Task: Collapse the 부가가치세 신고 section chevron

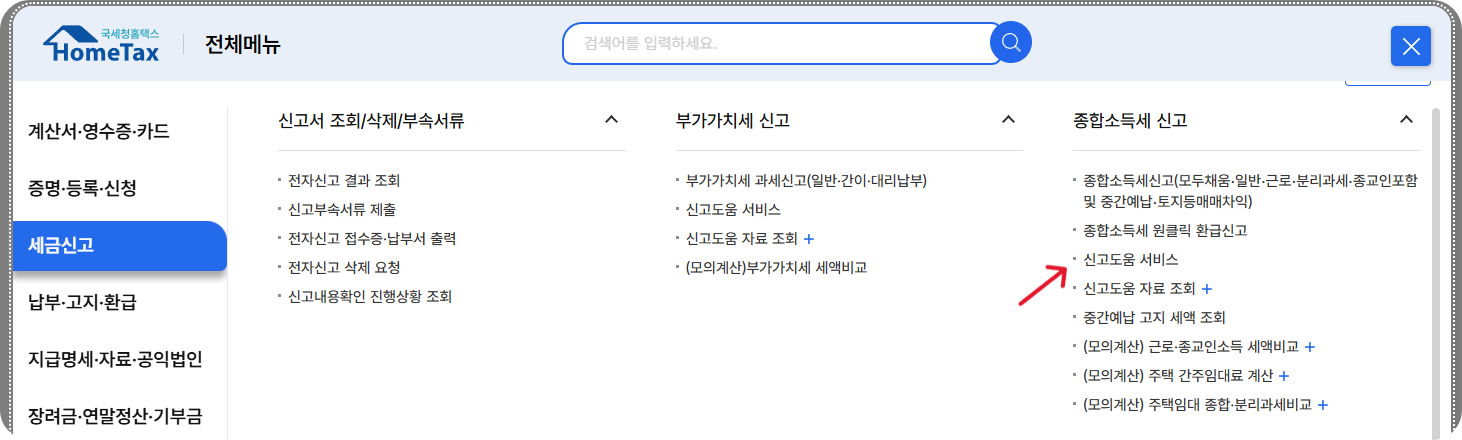Action: tap(1009, 120)
